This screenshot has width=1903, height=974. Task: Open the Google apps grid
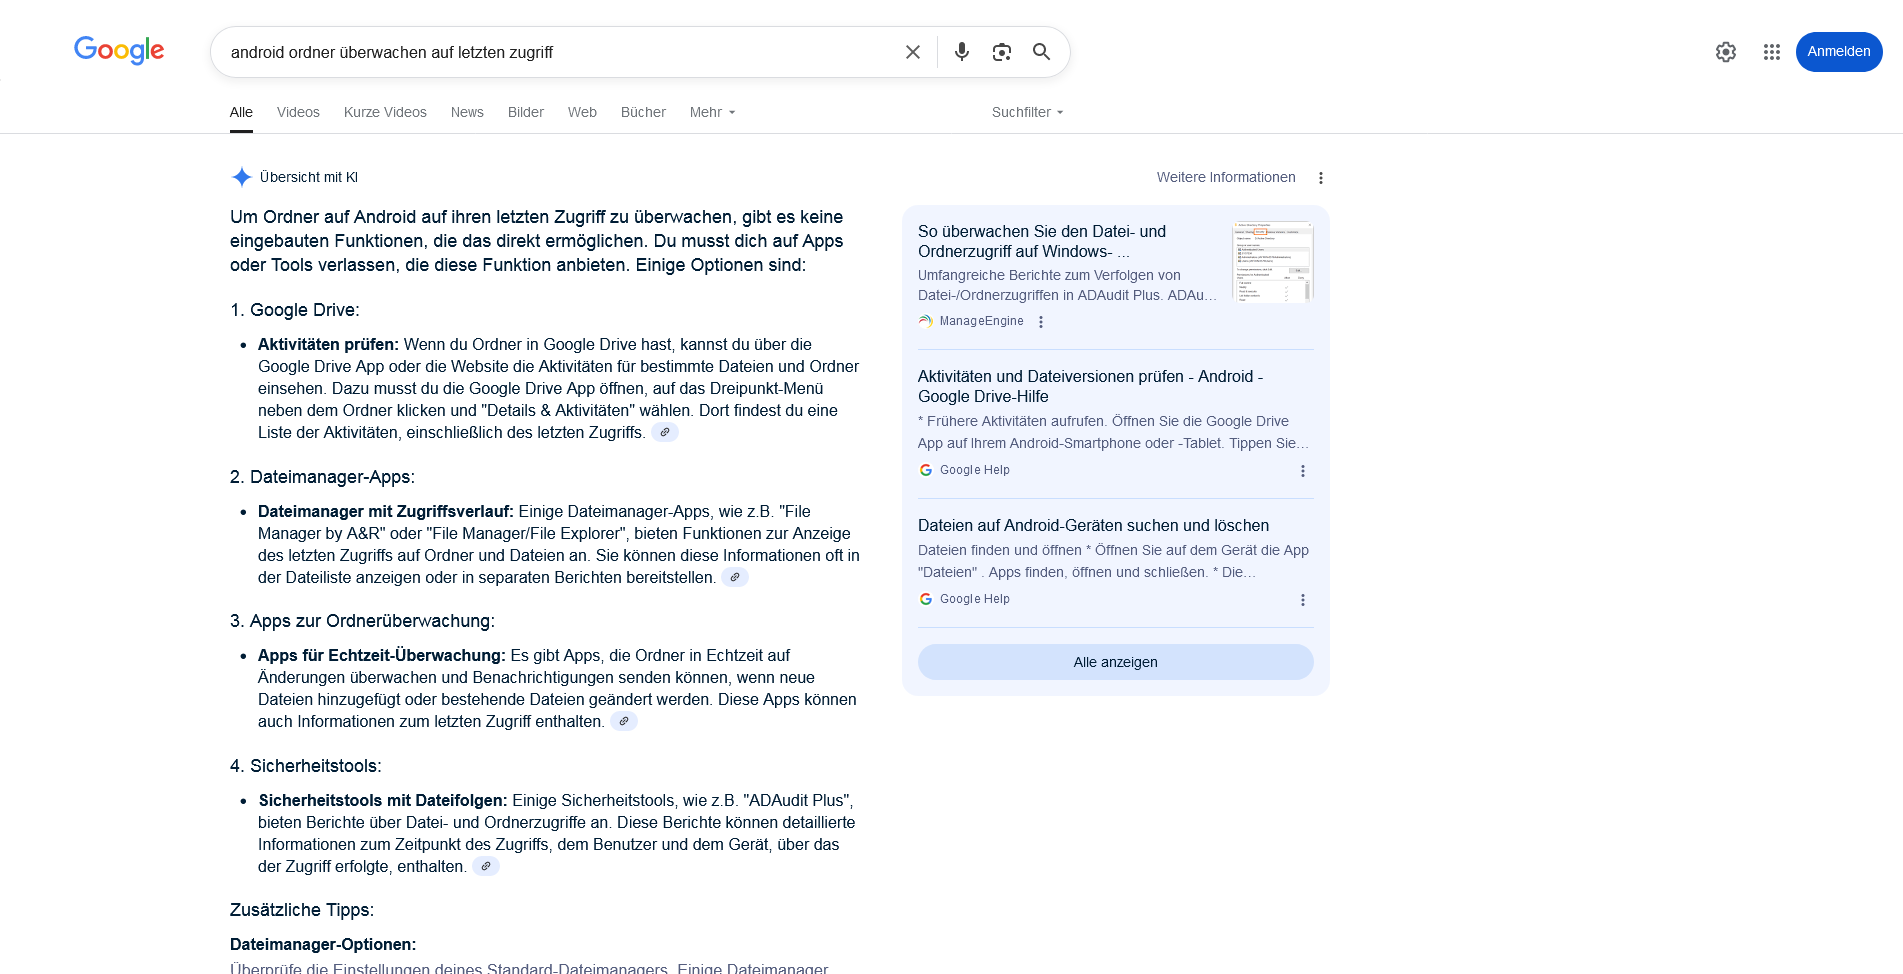[1772, 51]
